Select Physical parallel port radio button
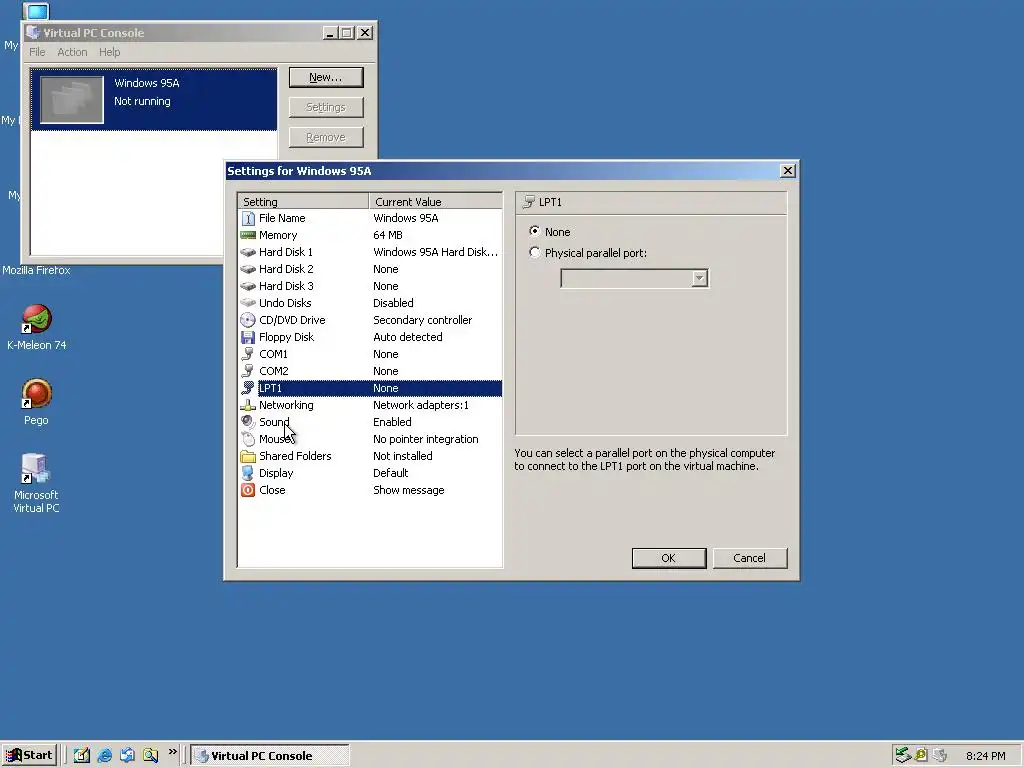The image size is (1024, 768). 535,252
